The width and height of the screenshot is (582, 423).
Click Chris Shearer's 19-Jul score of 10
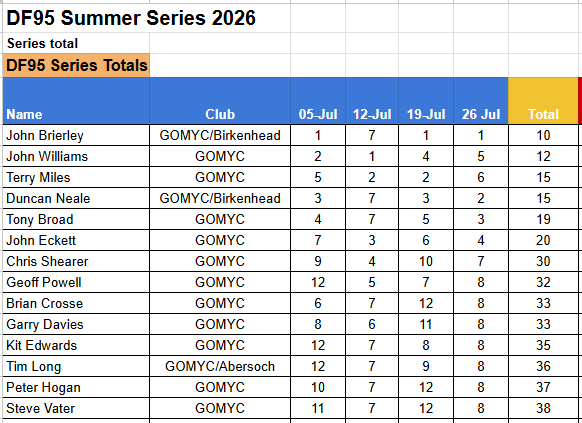(426, 261)
